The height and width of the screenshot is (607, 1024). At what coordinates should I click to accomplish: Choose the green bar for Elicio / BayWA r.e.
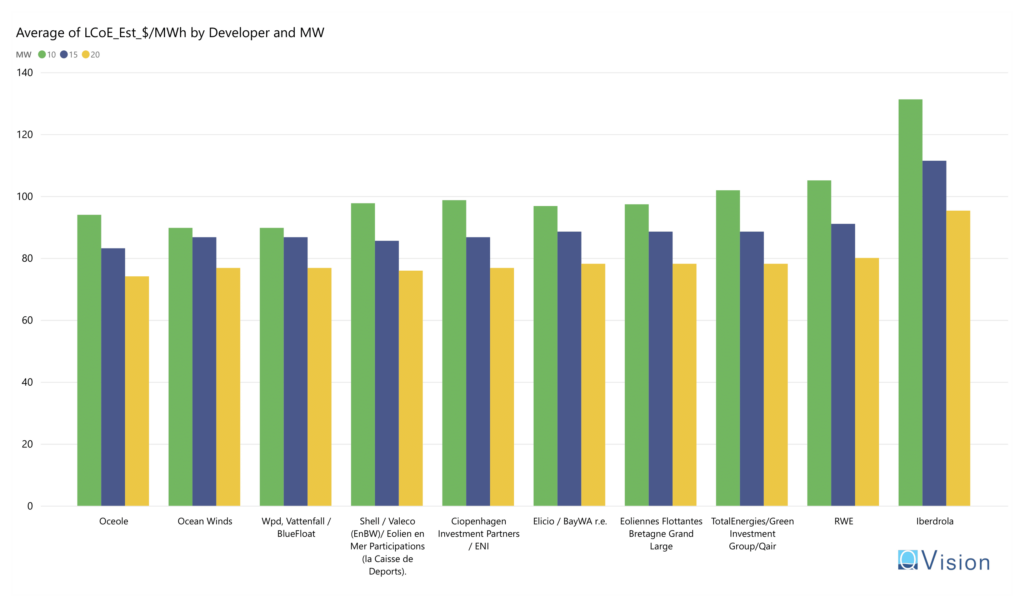(x=545, y=356)
